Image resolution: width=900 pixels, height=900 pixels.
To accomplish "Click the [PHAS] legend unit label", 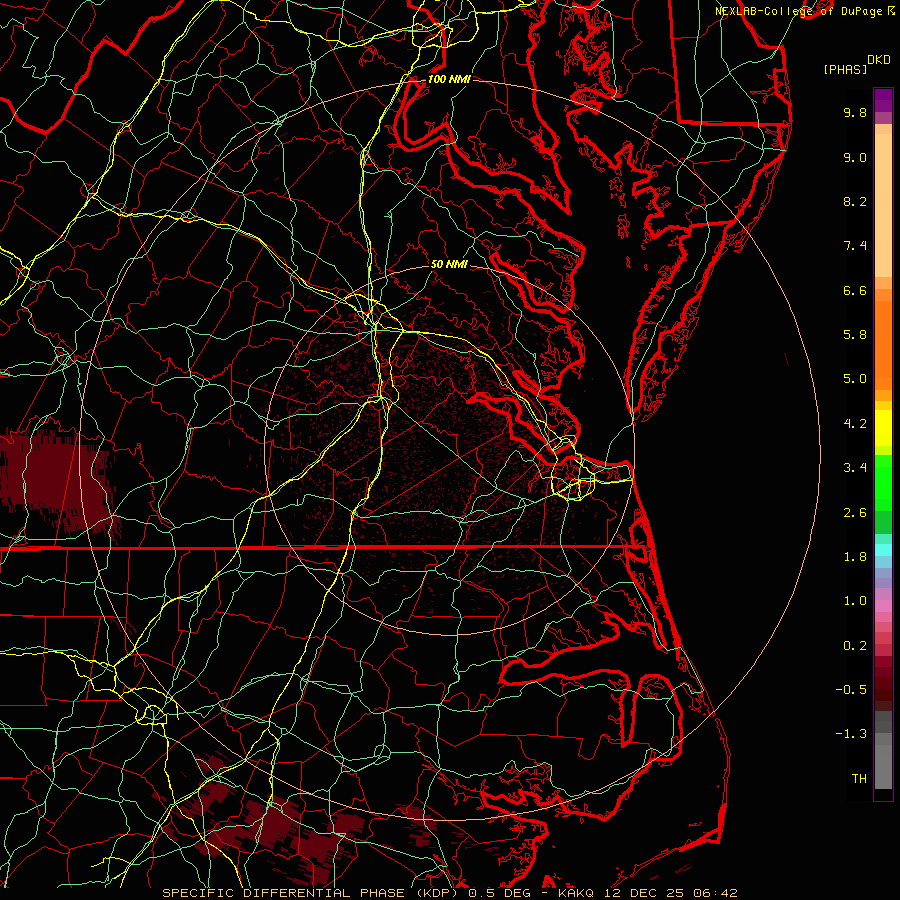I will [x=845, y=69].
